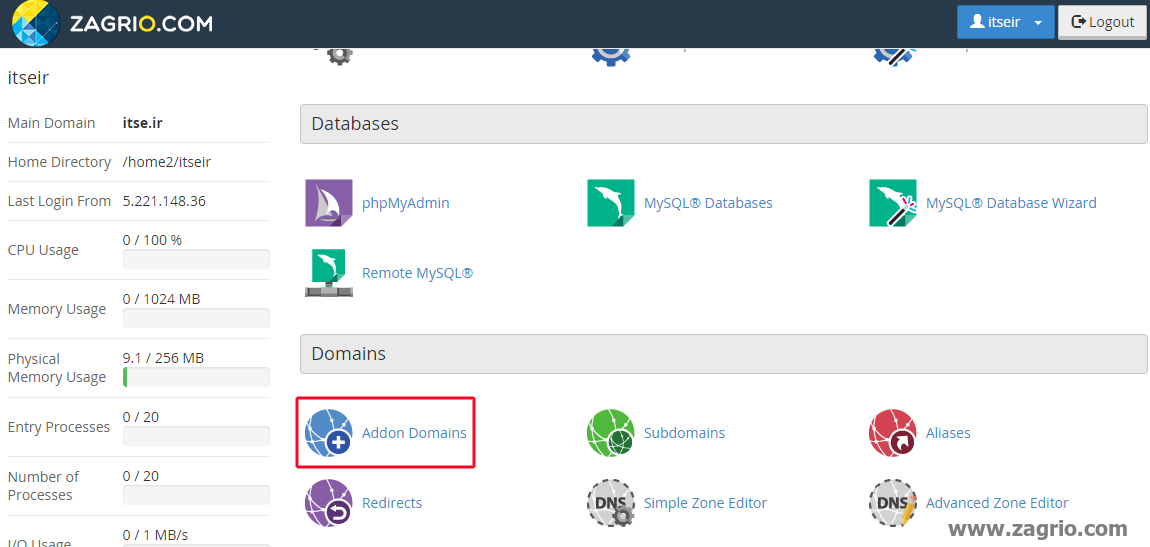Image resolution: width=1150 pixels, height=547 pixels.
Task: Select main domain value itse.ir
Action: click(x=143, y=122)
